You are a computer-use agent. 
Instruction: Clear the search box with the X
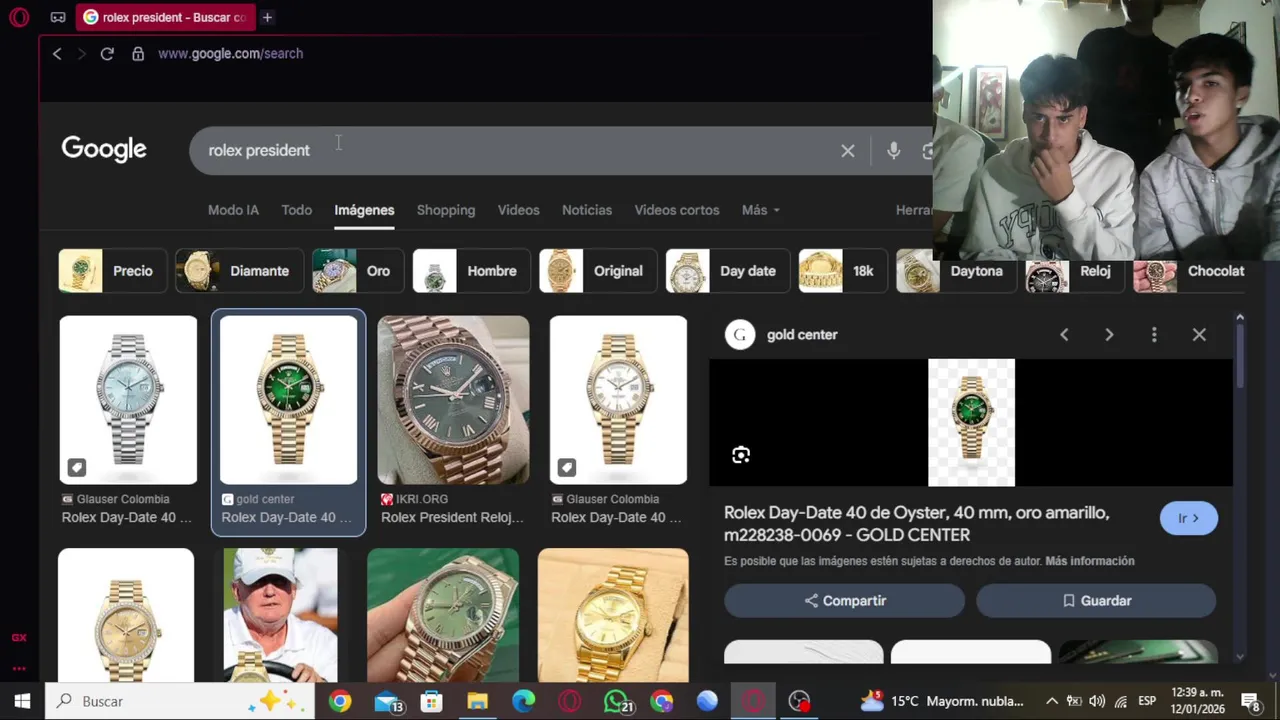coord(848,151)
